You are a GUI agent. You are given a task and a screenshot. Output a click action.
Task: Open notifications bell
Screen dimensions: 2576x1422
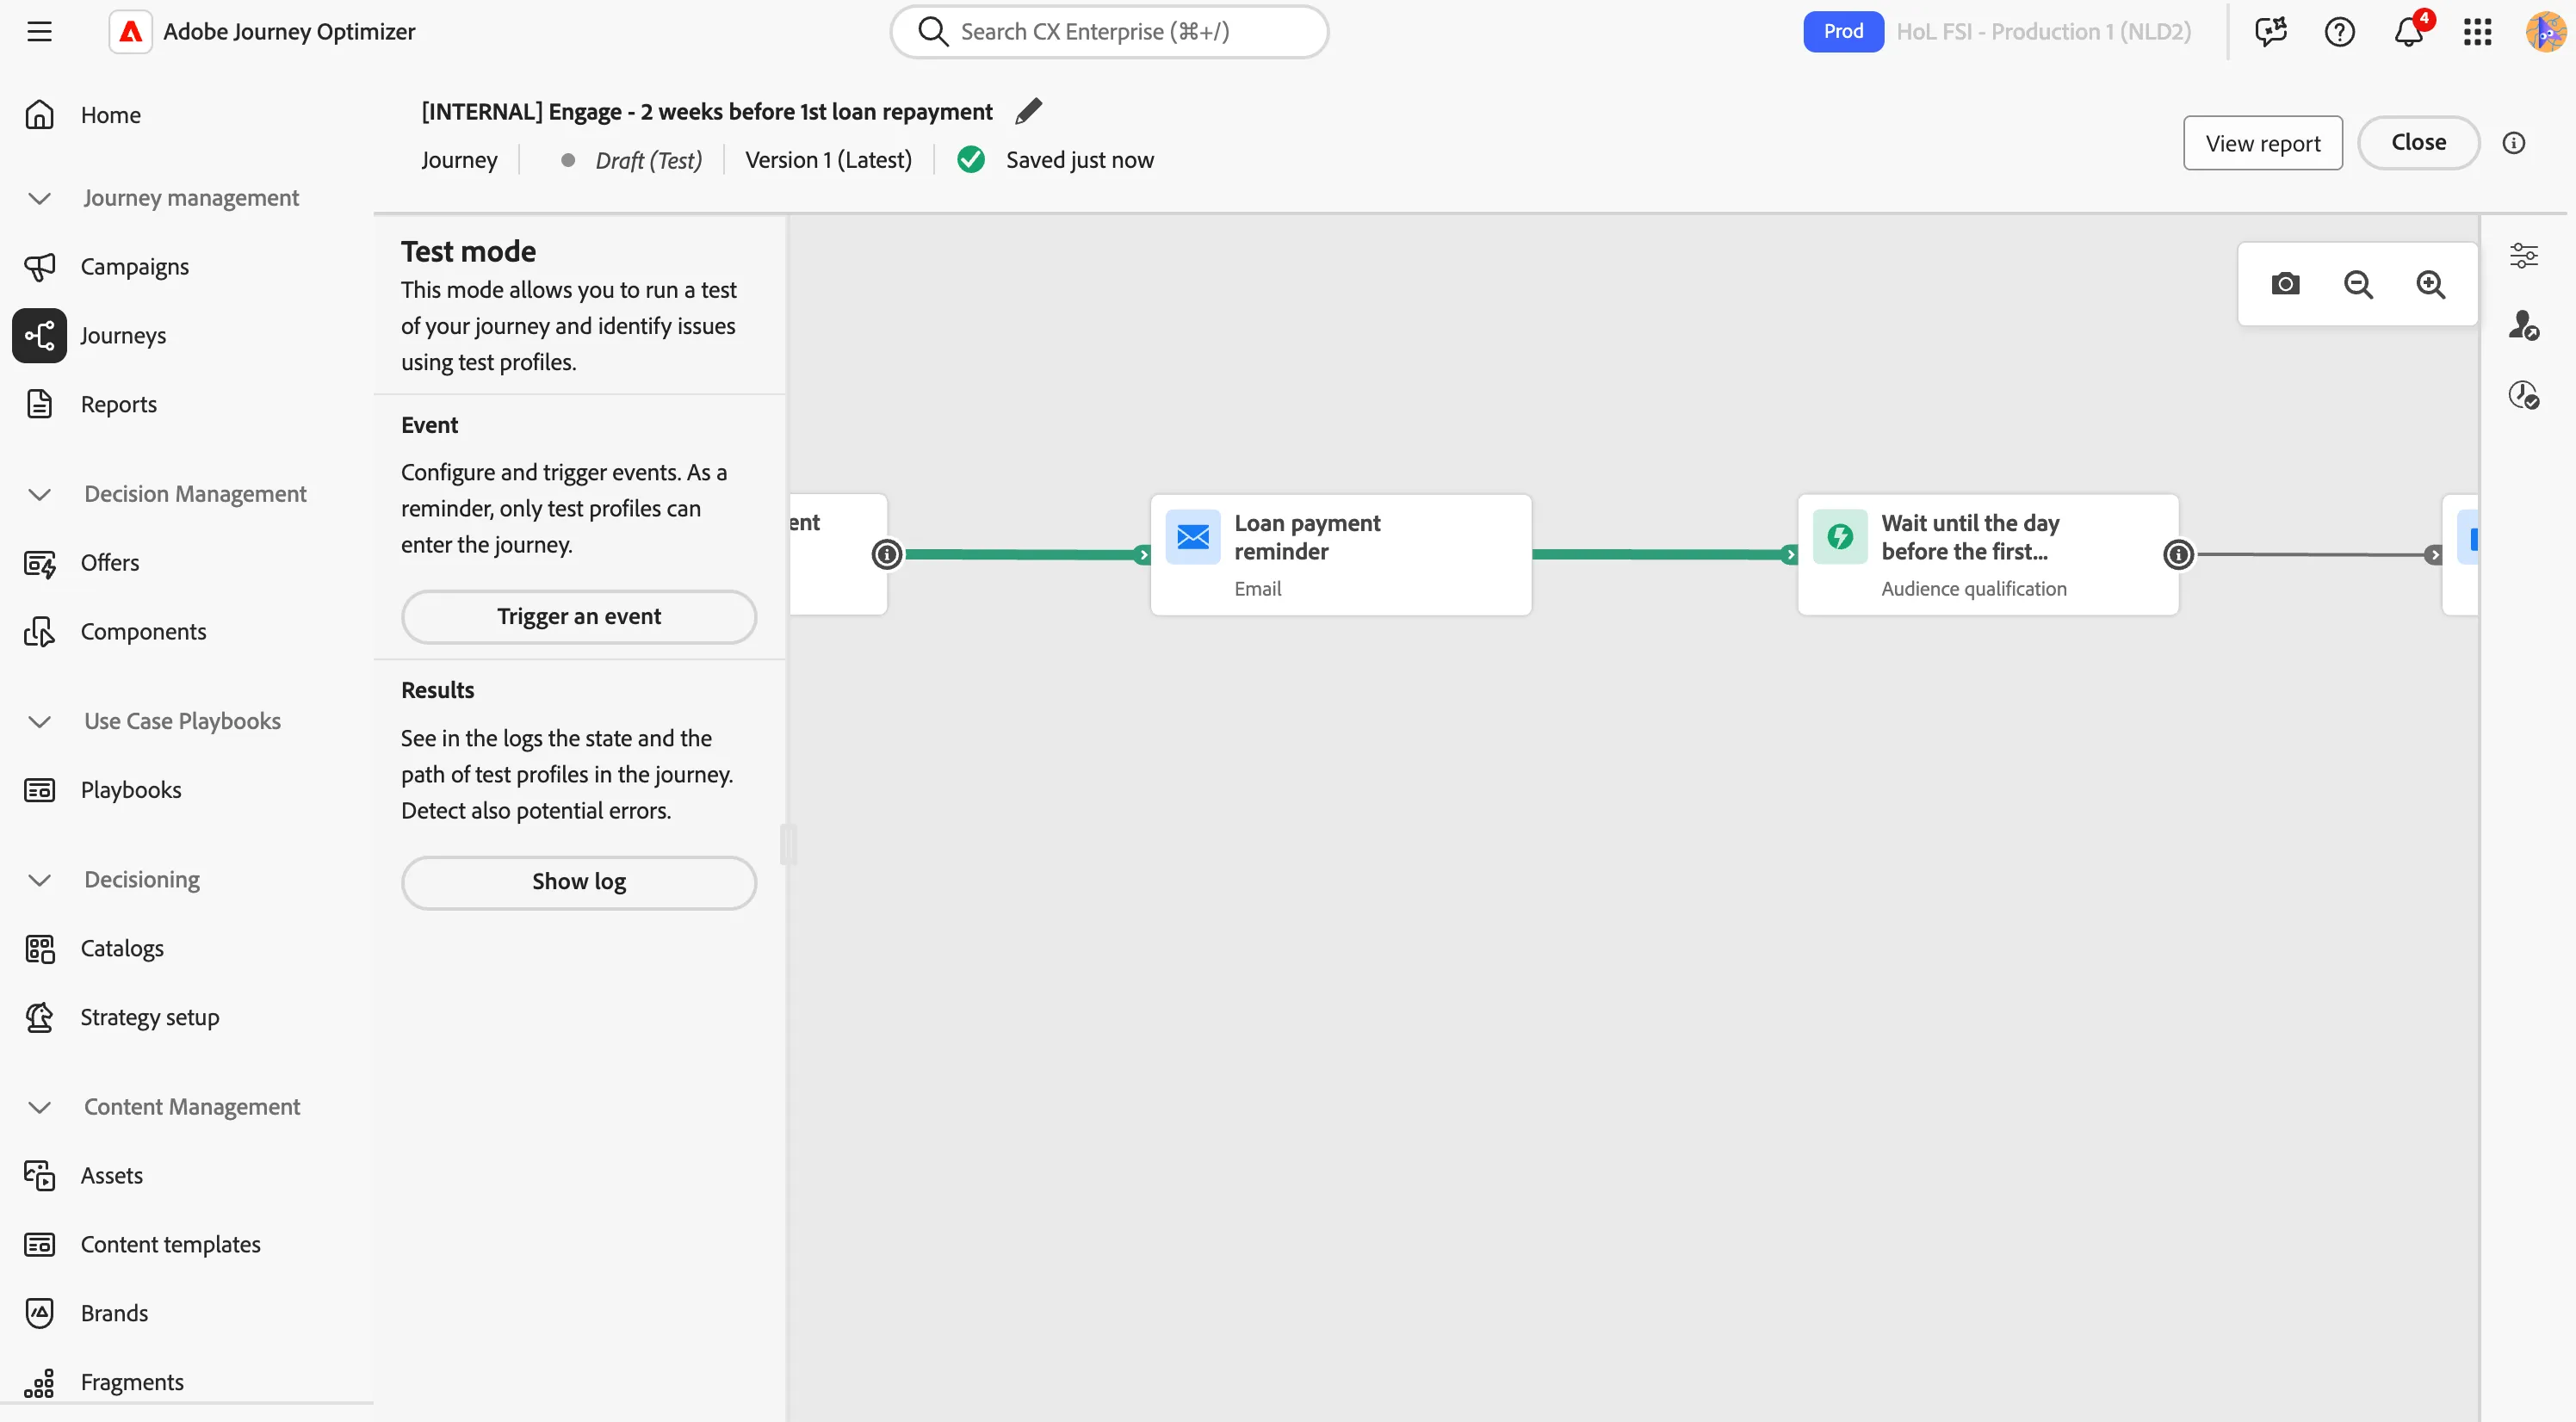(x=2408, y=32)
